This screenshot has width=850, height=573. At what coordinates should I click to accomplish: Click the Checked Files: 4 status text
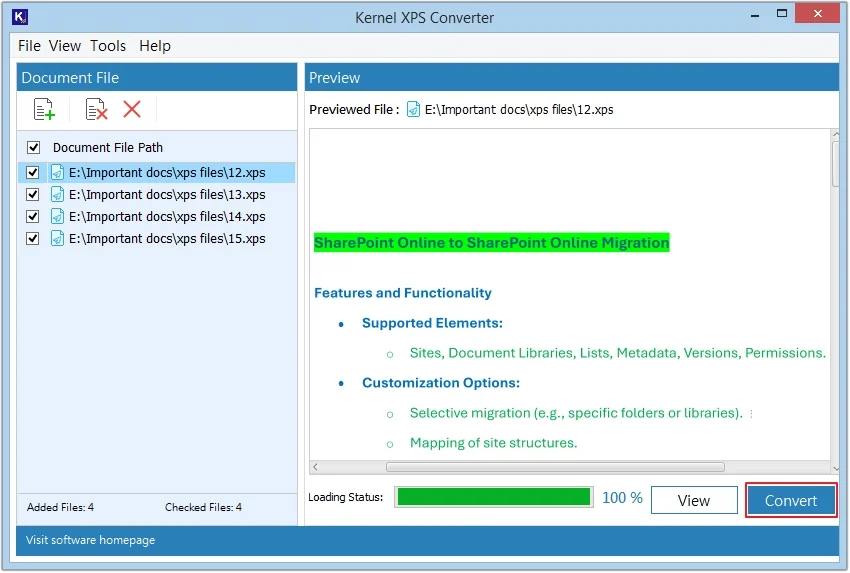coord(203,507)
